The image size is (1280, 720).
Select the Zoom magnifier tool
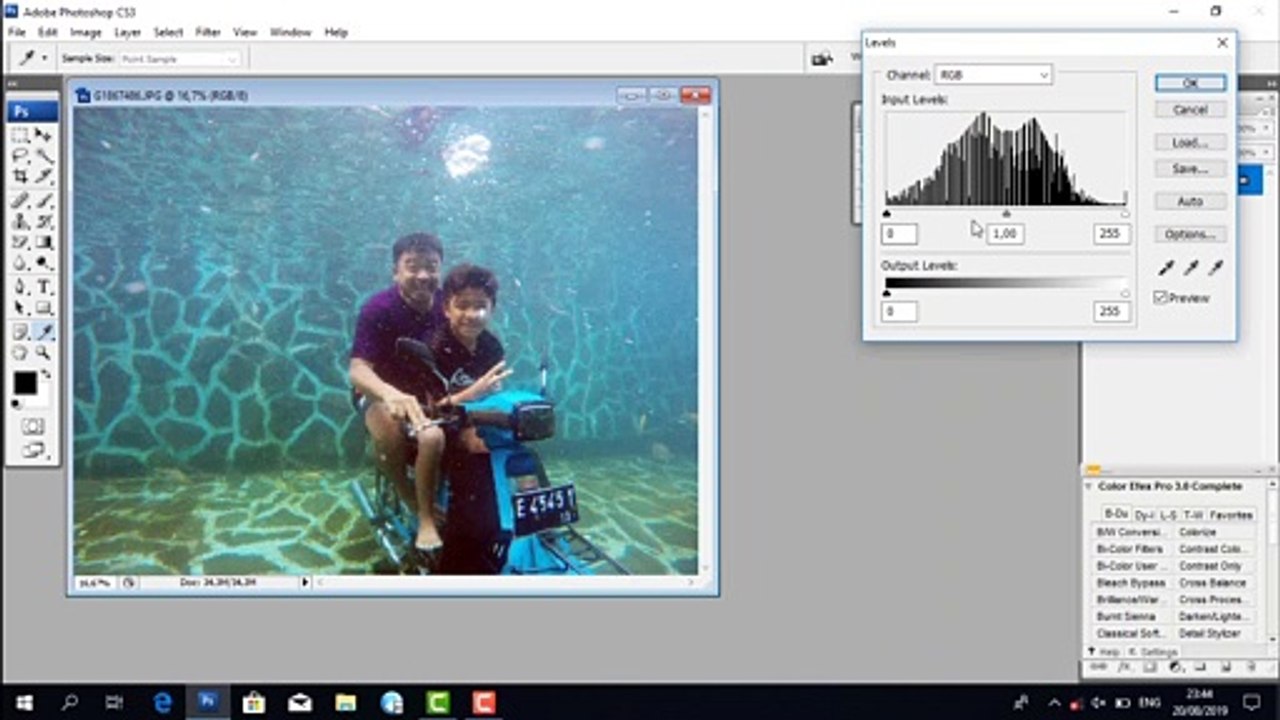pos(44,353)
